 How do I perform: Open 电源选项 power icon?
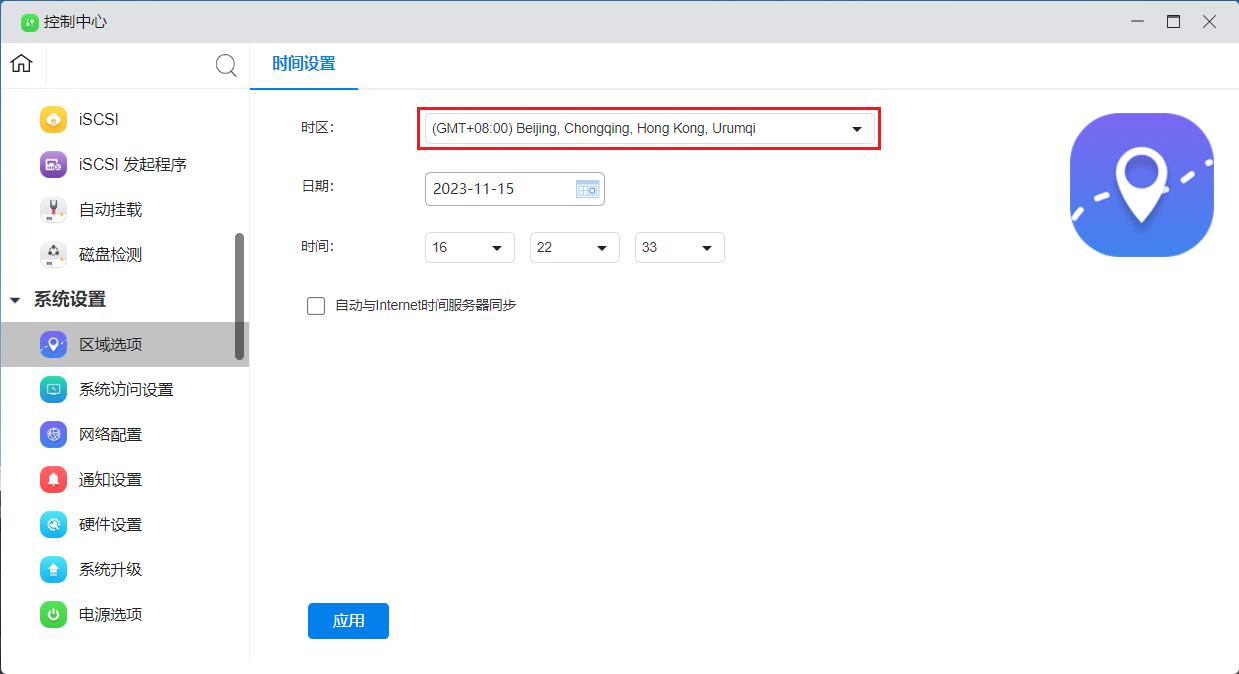(x=53, y=614)
